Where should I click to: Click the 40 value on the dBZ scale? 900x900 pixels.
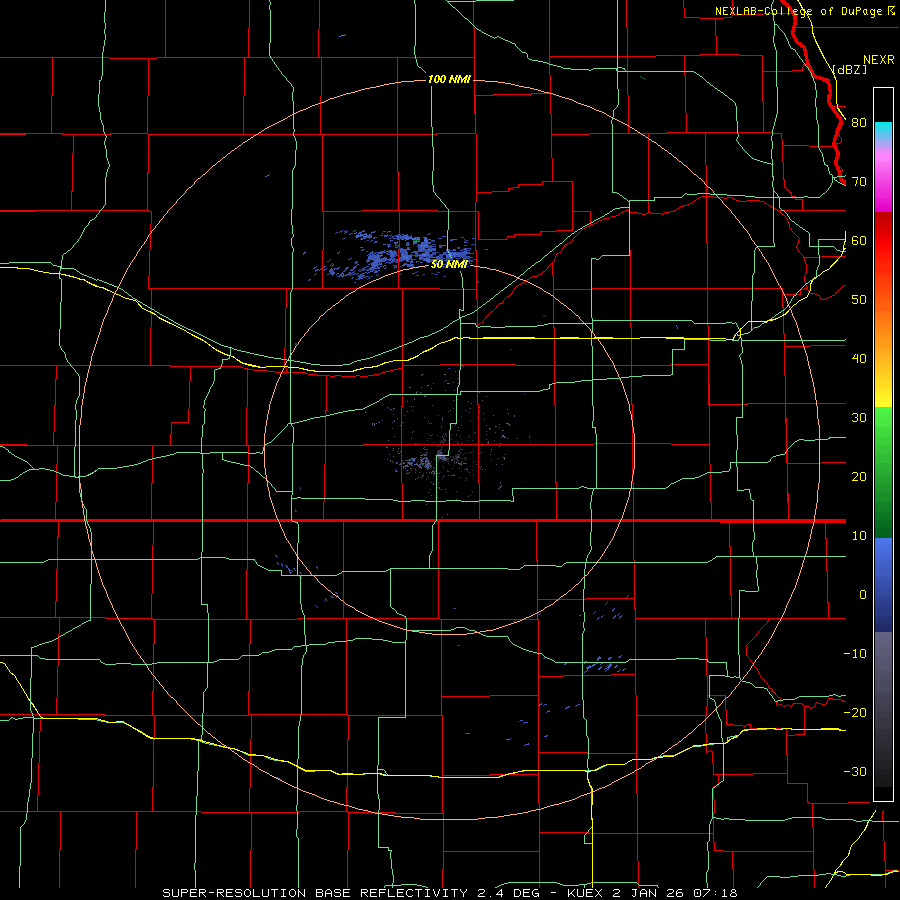(859, 359)
